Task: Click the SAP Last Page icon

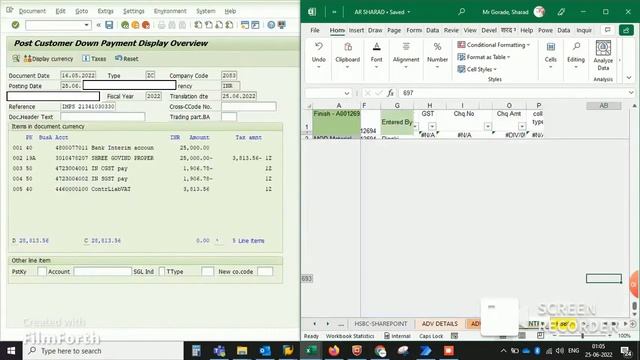Action: tap(229, 25)
